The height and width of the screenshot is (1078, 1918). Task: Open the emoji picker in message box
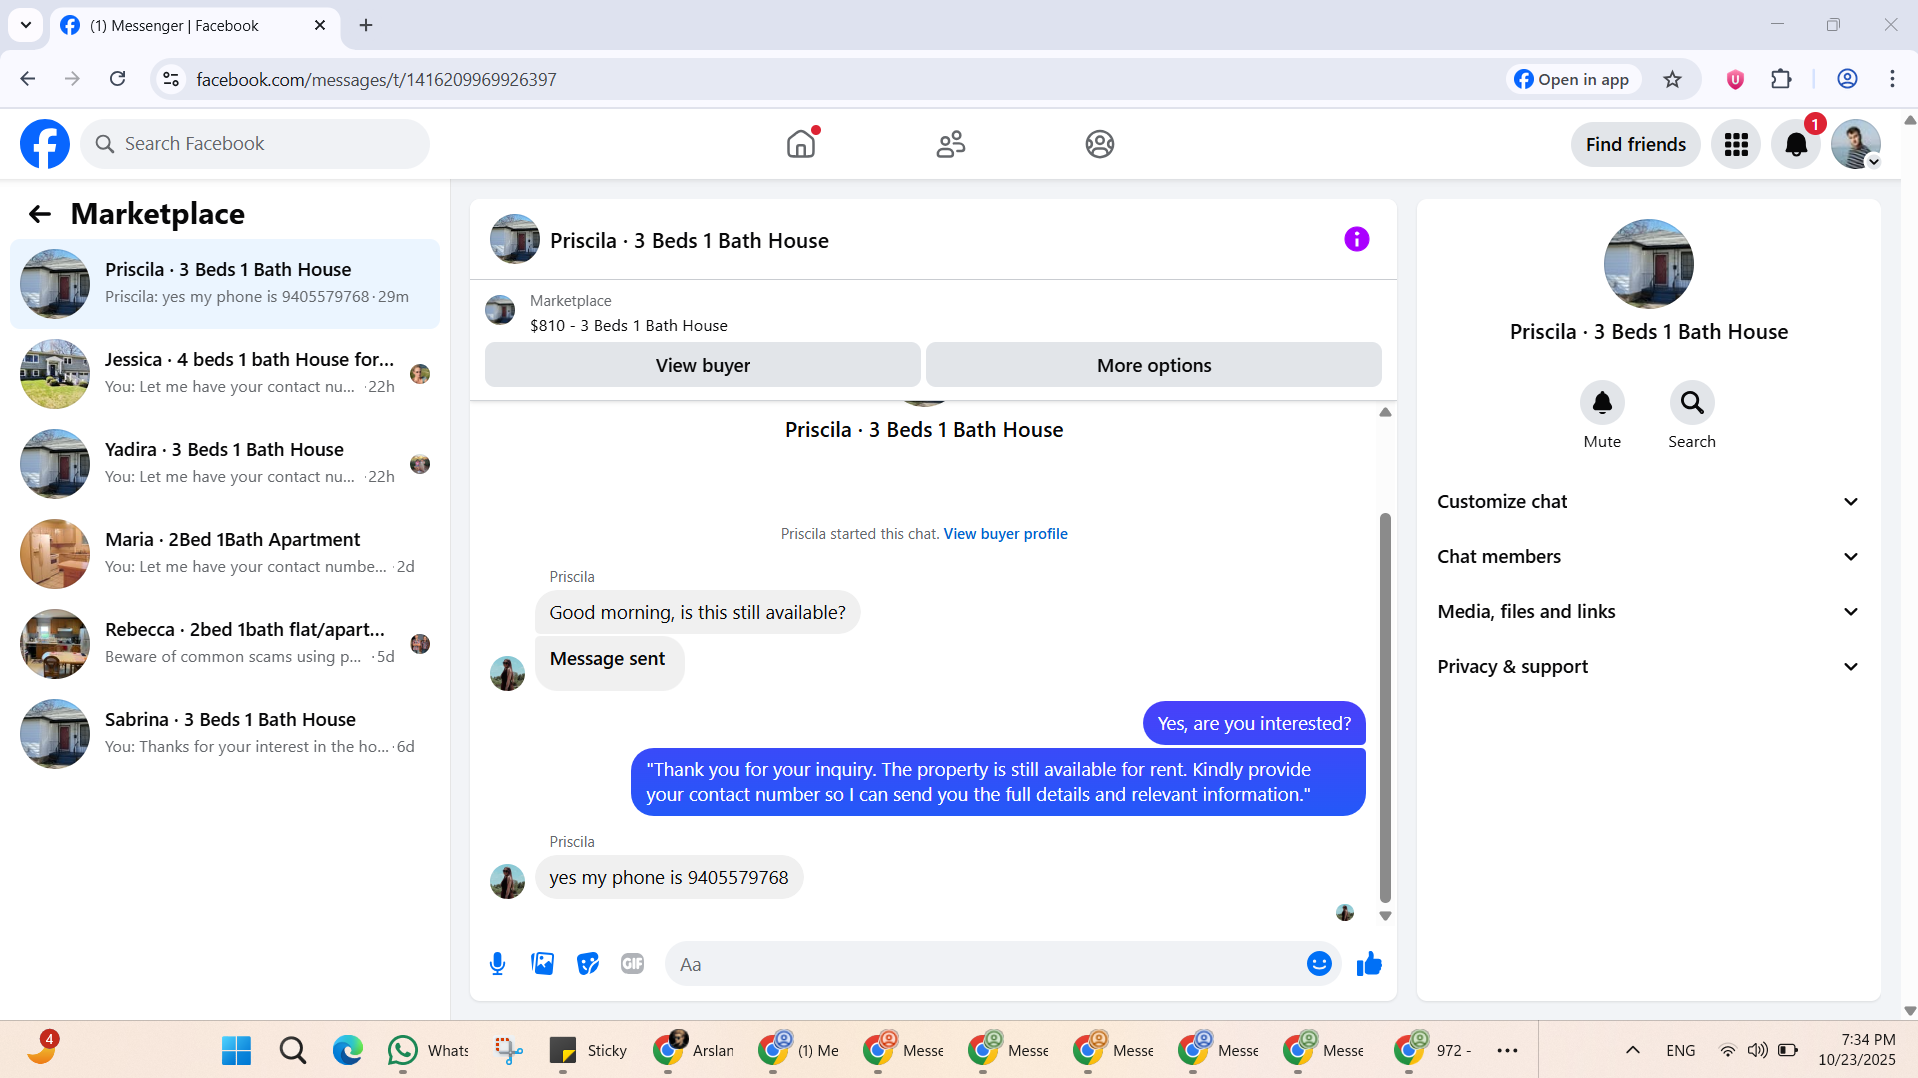pyautogui.click(x=1319, y=963)
